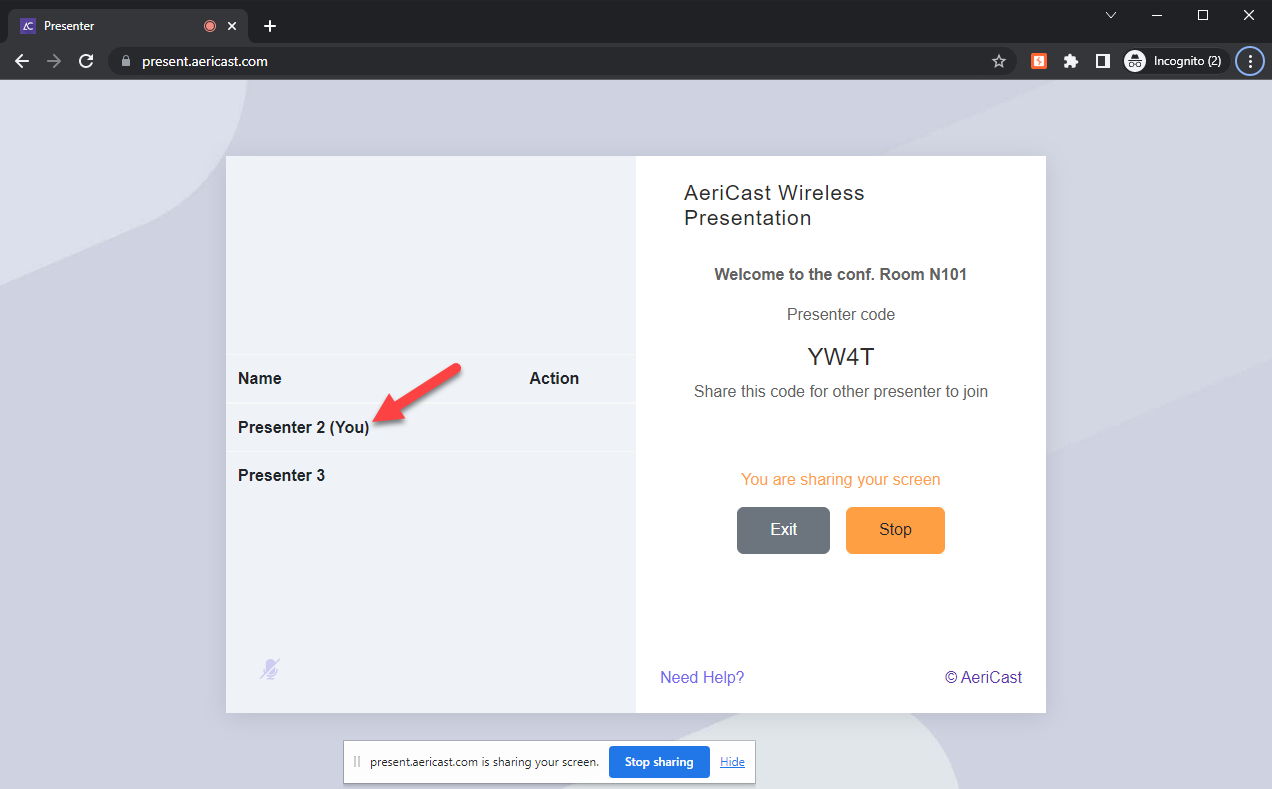Bookmark this page with the star icon

click(x=998, y=61)
